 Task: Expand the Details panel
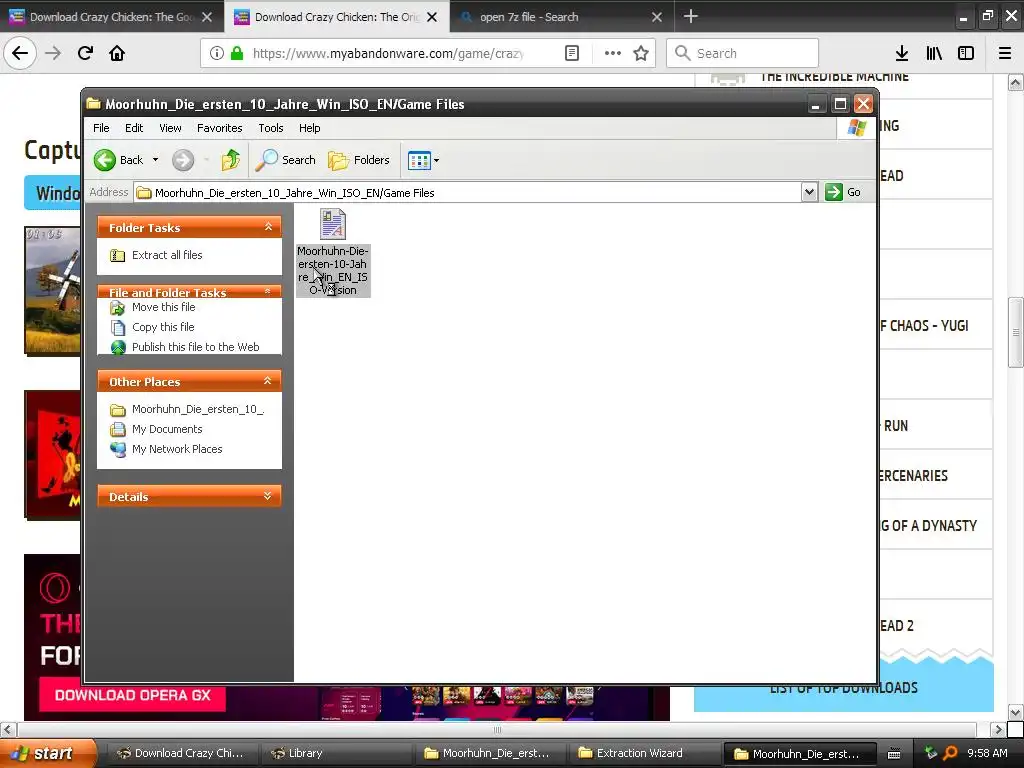[x=268, y=496]
